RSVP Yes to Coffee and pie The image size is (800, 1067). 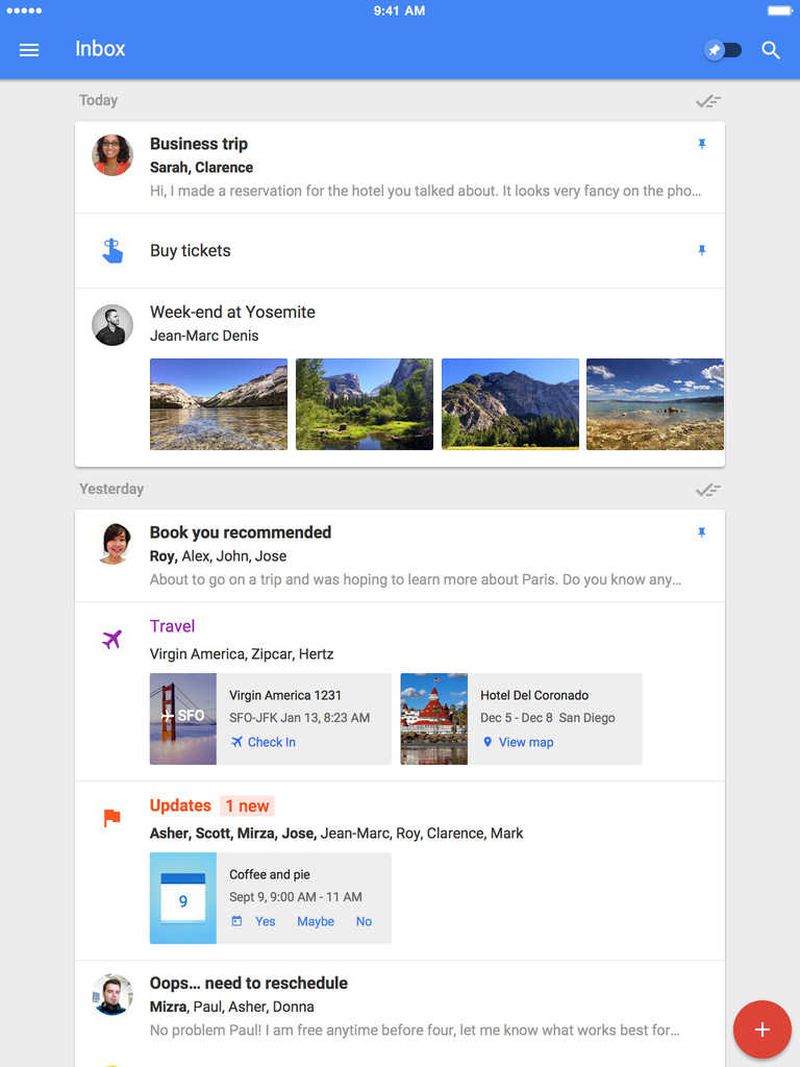(x=264, y=921)
